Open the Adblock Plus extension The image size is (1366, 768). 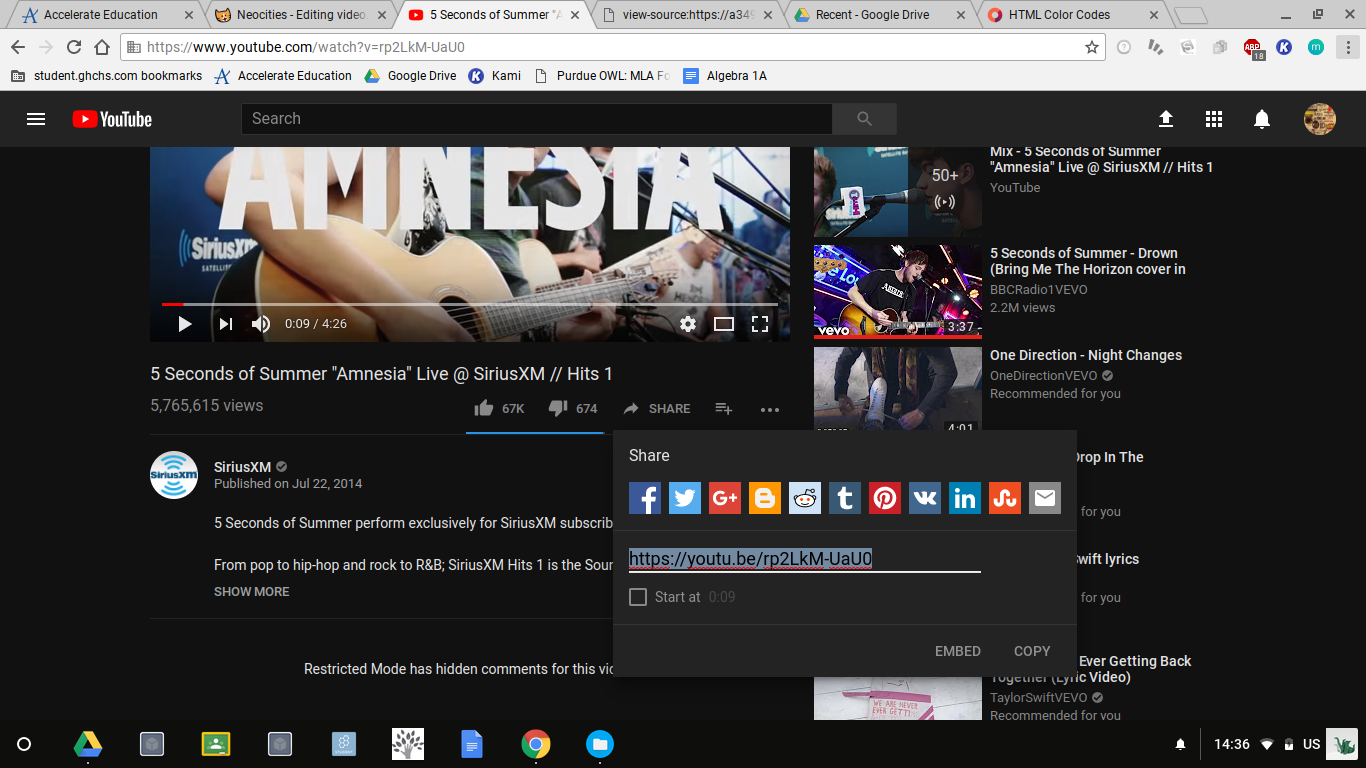(1253, 48)
